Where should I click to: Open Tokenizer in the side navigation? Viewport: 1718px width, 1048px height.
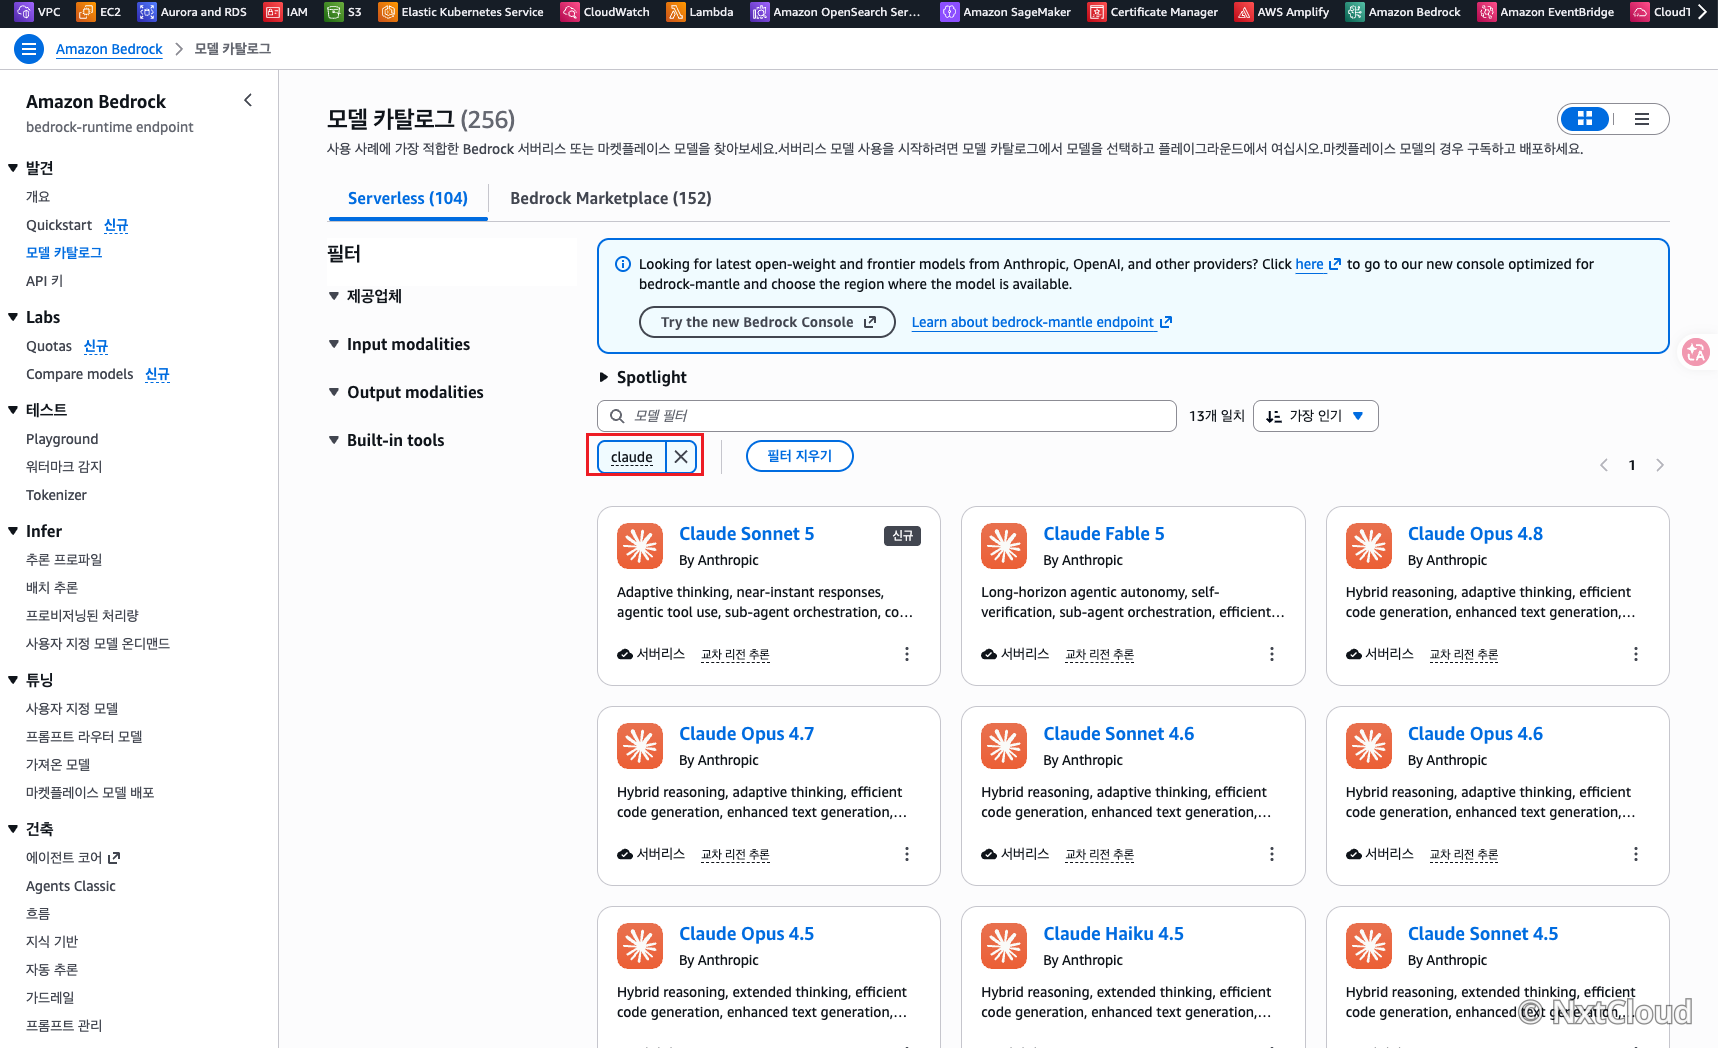click(x=56, y=495)
